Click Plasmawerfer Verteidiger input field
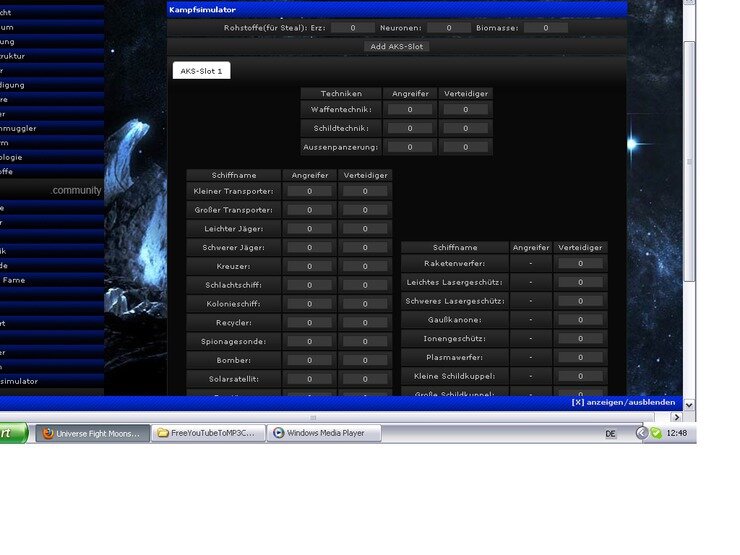The height and width of the screenshot is (555, 740). pyautogui.click(x=580, y=357)
